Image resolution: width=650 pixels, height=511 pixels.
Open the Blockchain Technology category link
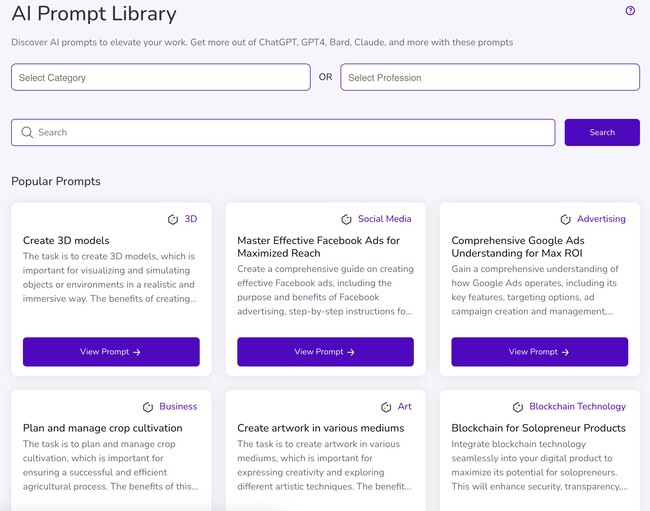(577, 407)
